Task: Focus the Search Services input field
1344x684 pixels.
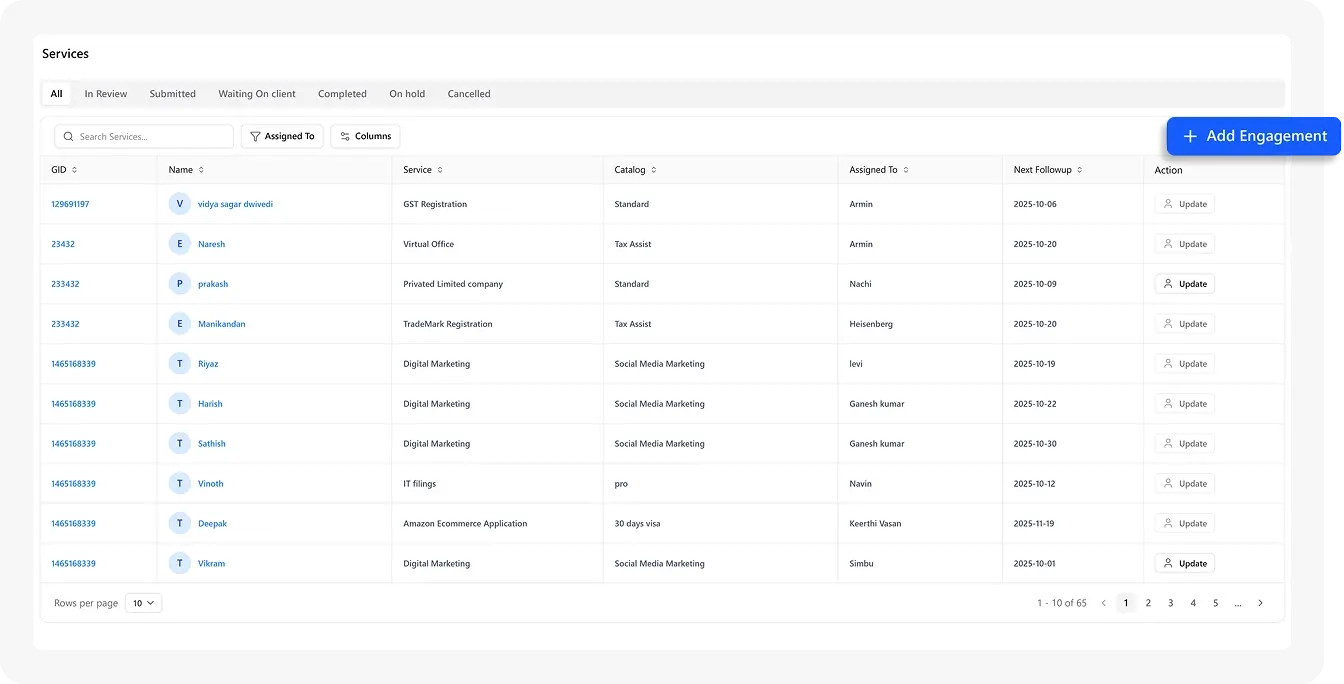Action: pyautogui.click(x=150, y=136)
